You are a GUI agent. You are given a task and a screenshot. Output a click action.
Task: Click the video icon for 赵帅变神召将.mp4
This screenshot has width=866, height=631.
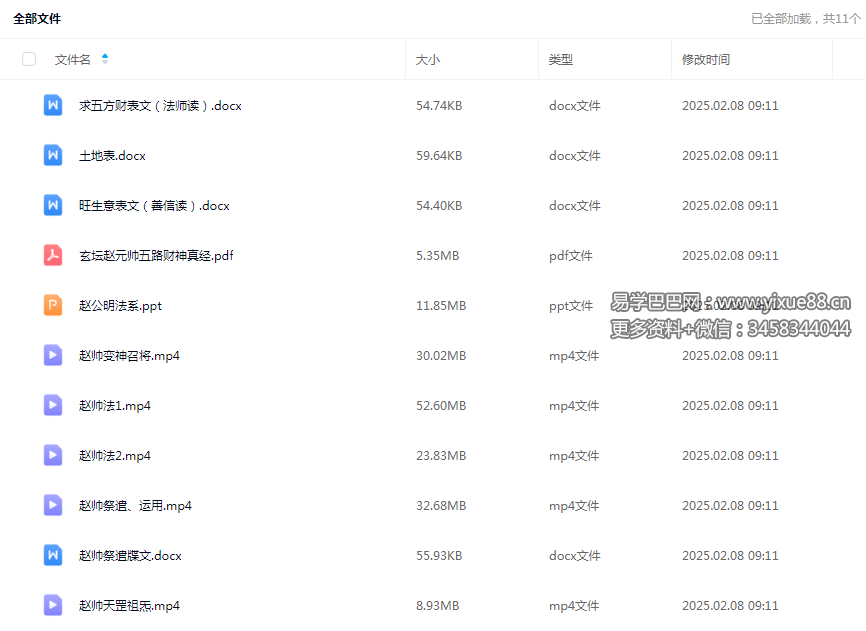pyautogui.click(x=53, y=355)
